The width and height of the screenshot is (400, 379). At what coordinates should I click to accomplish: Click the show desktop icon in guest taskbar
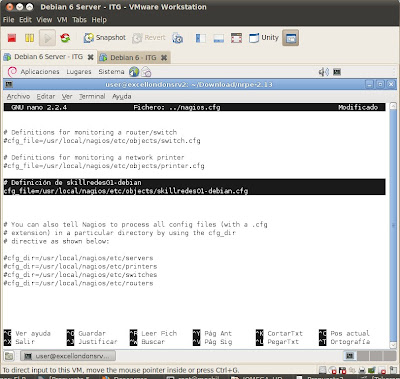(9, 356)
